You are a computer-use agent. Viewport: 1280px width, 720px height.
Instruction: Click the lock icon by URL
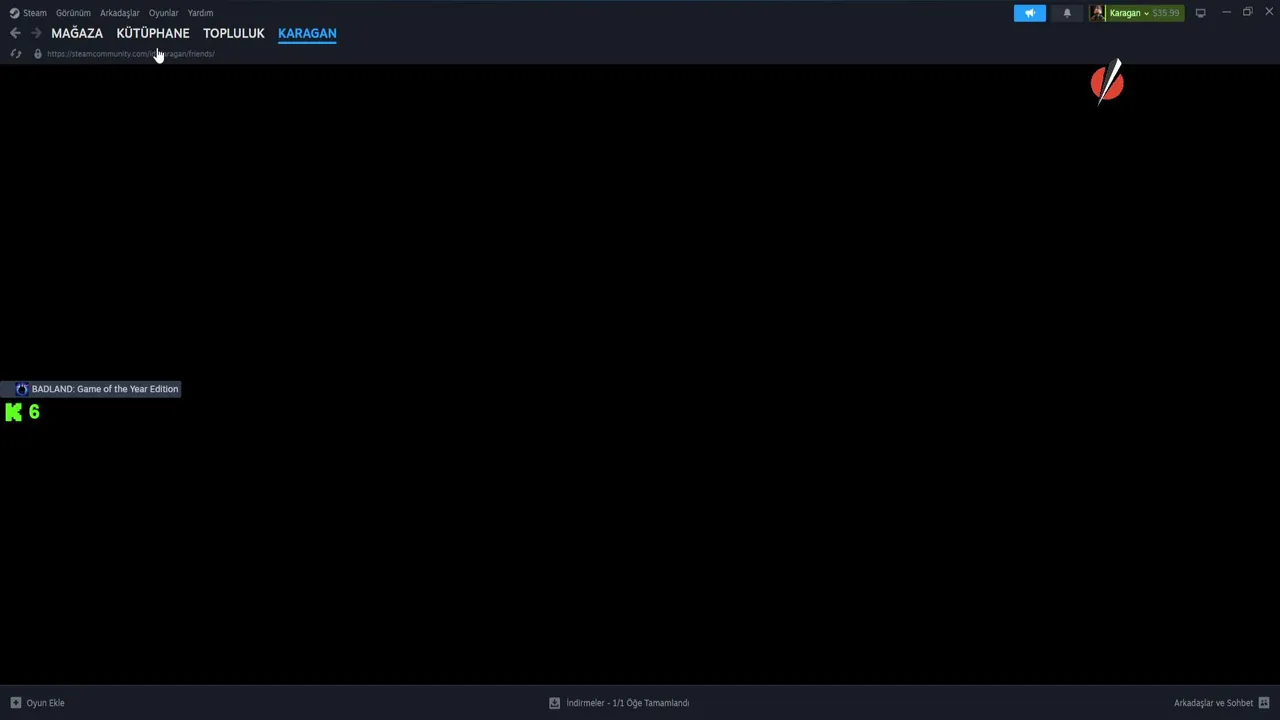tap(38, 54)
